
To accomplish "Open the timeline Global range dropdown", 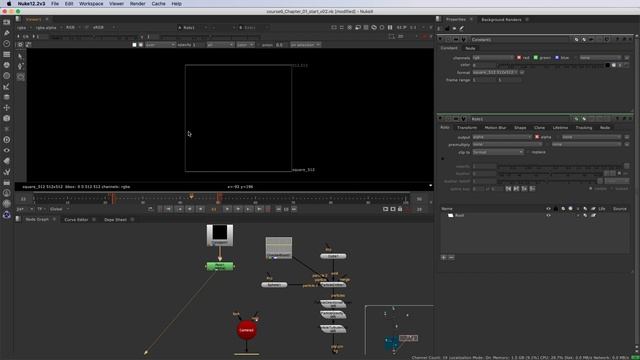I will coord(59,209).
